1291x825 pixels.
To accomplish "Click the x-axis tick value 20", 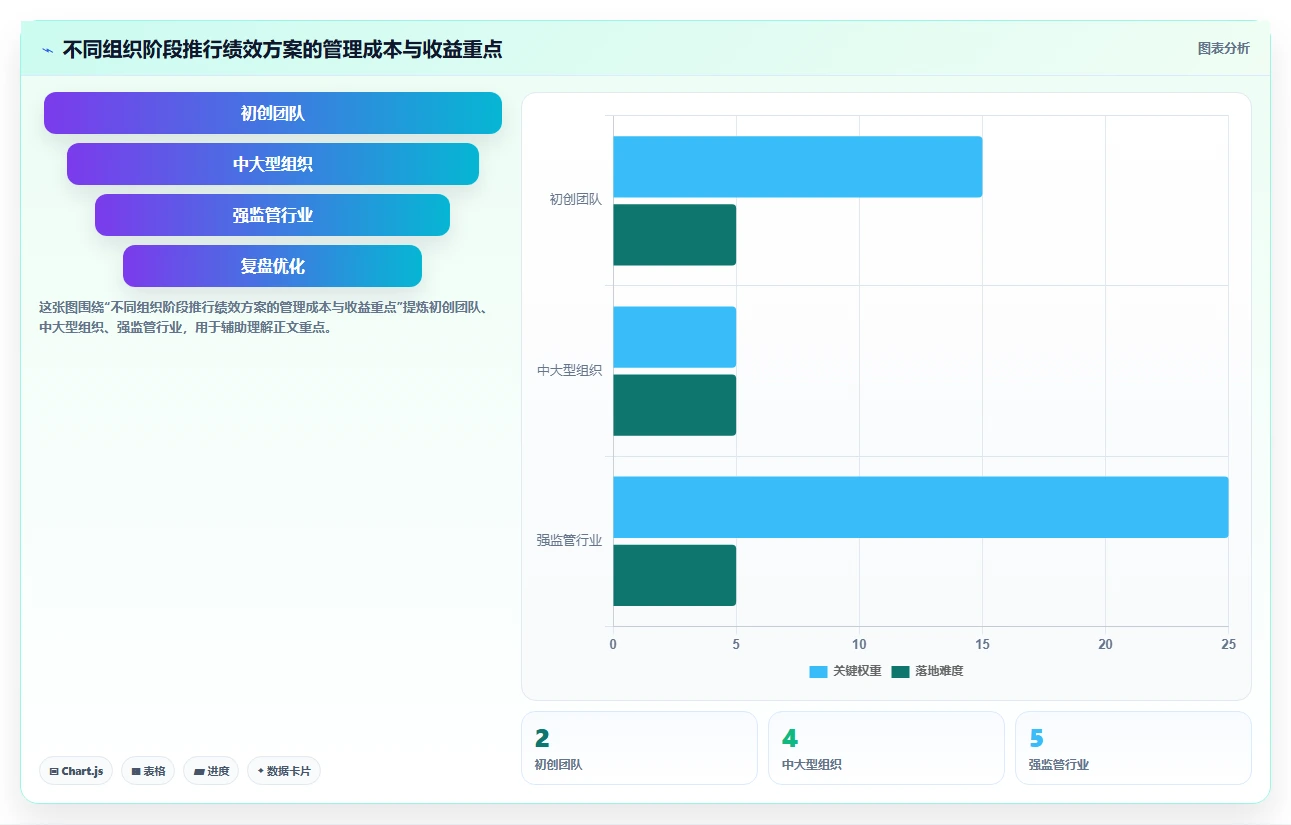I will (x=1105, y=645).
